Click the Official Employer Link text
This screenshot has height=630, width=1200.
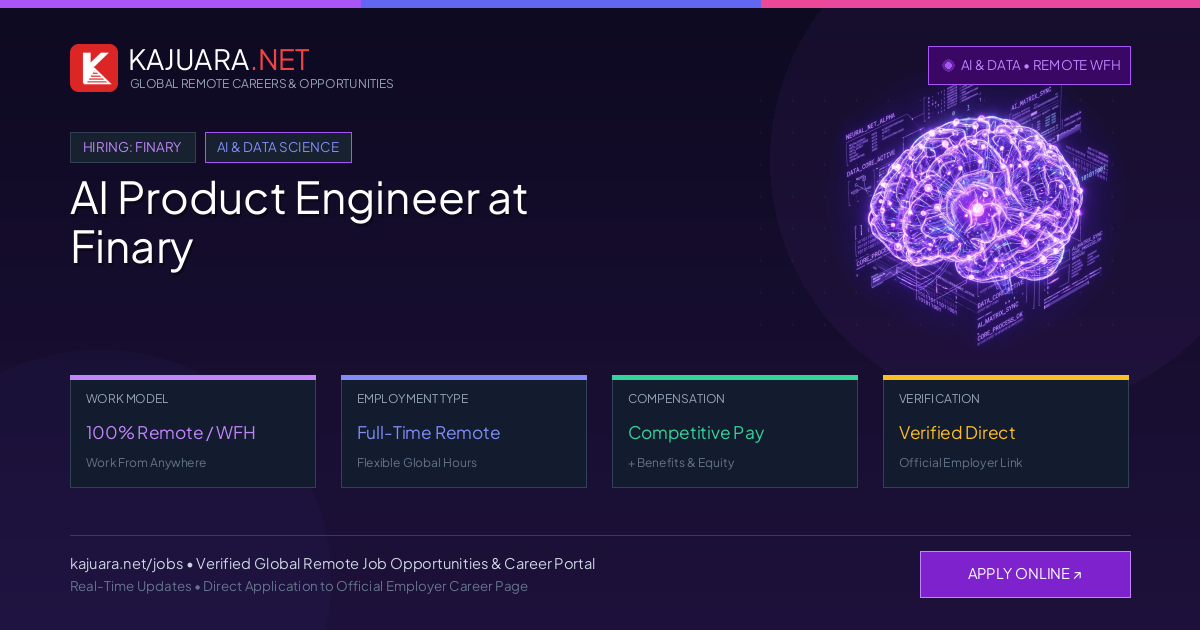tap(961, 463)
